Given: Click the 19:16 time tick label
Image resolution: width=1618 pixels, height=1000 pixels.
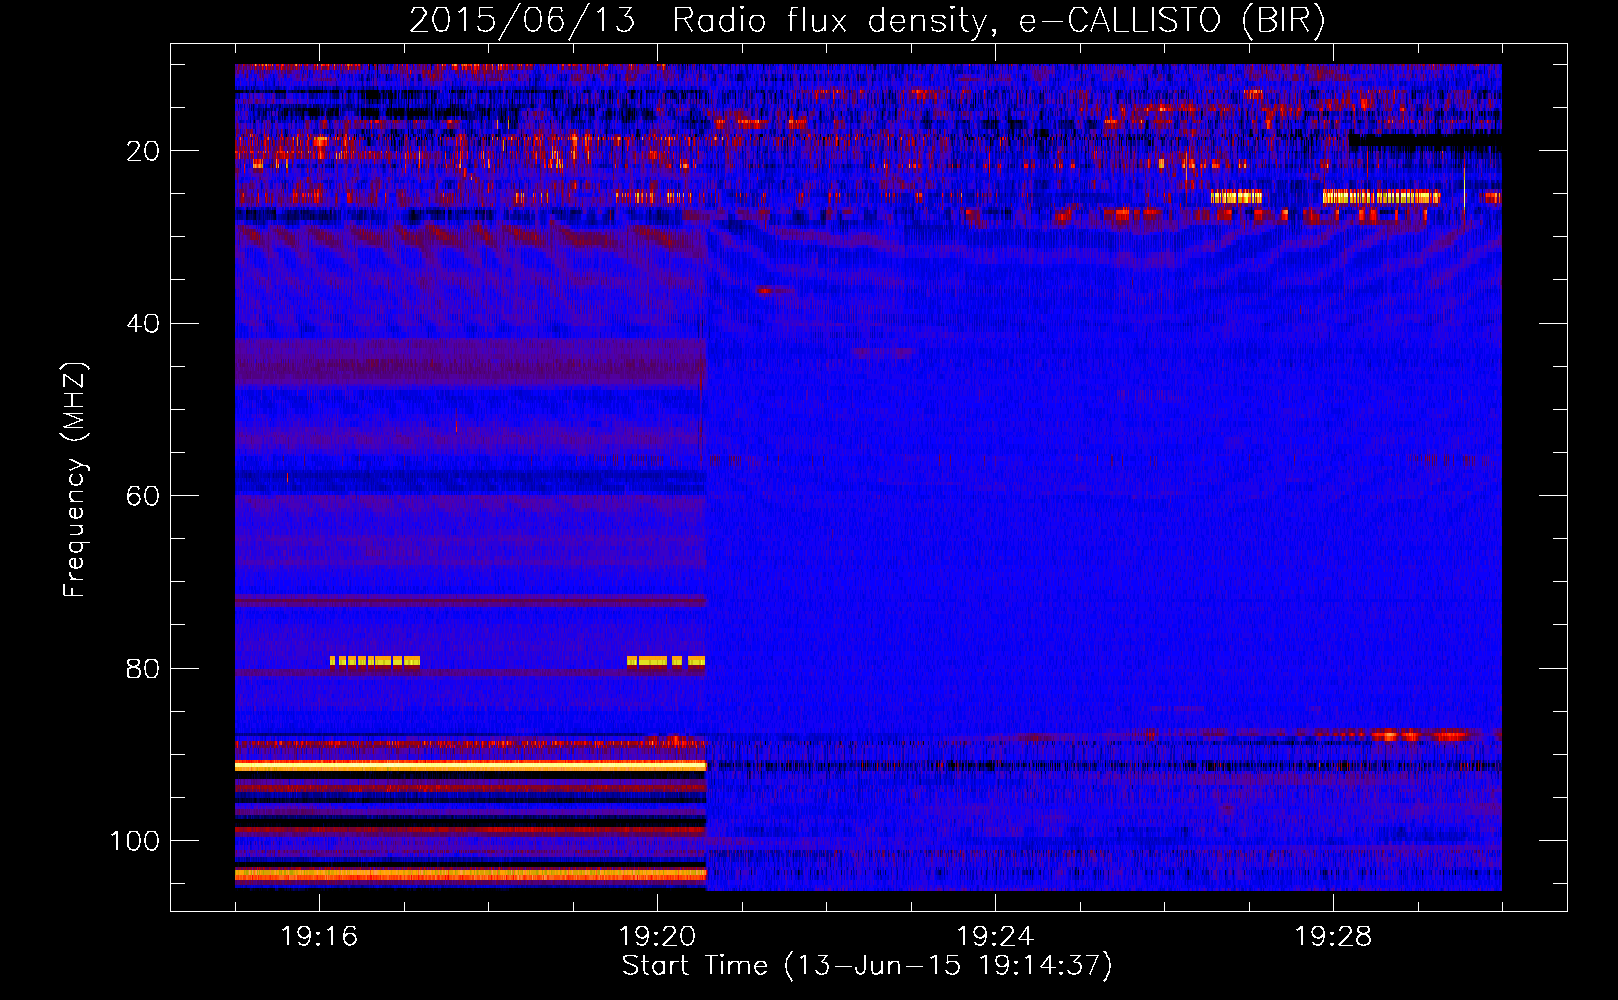Looking at the screenshot, I should click(x=319, y=937).
